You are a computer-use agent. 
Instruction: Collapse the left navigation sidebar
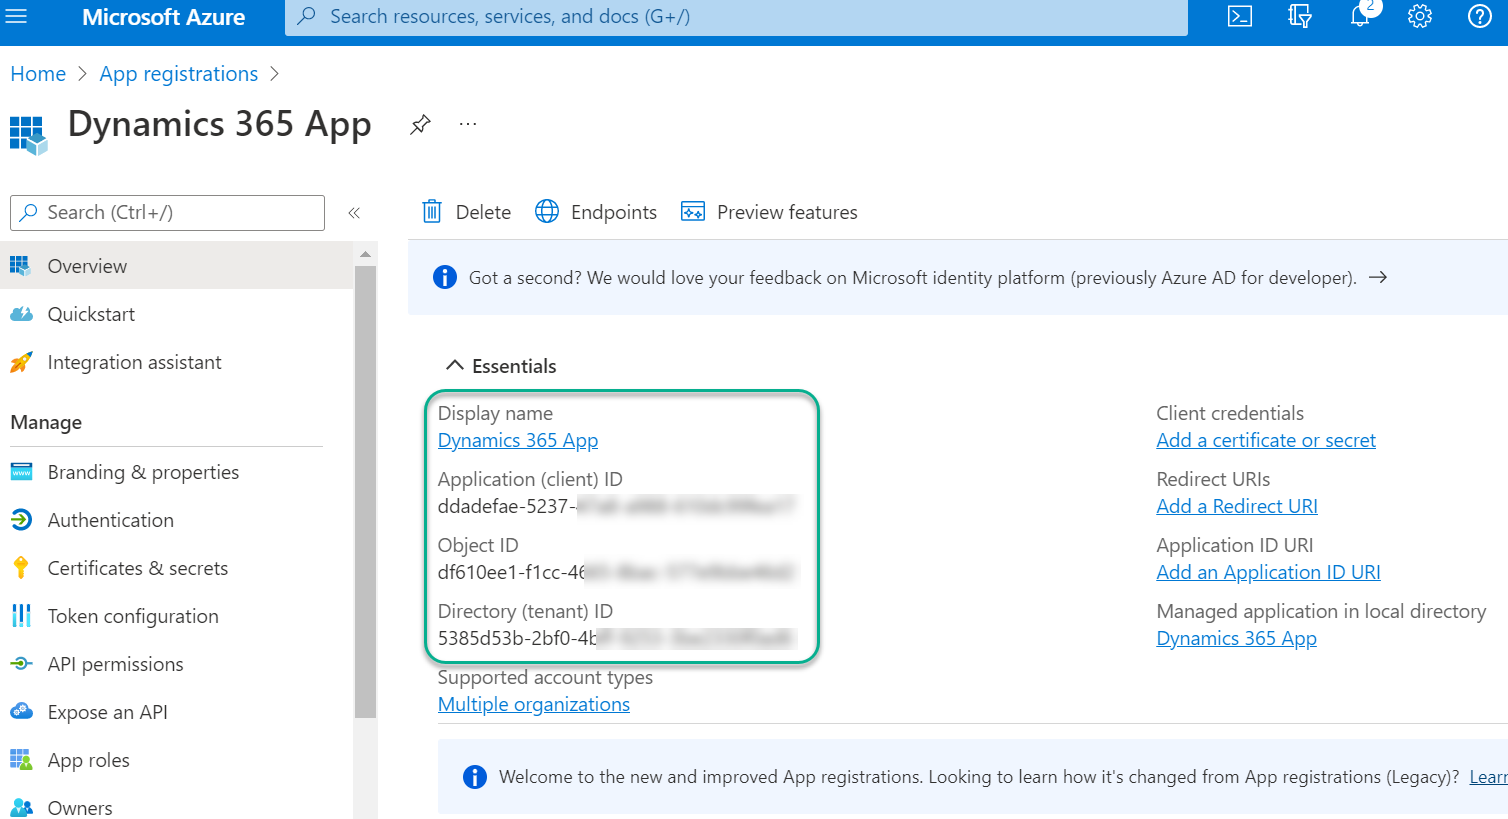pos(354,212)
